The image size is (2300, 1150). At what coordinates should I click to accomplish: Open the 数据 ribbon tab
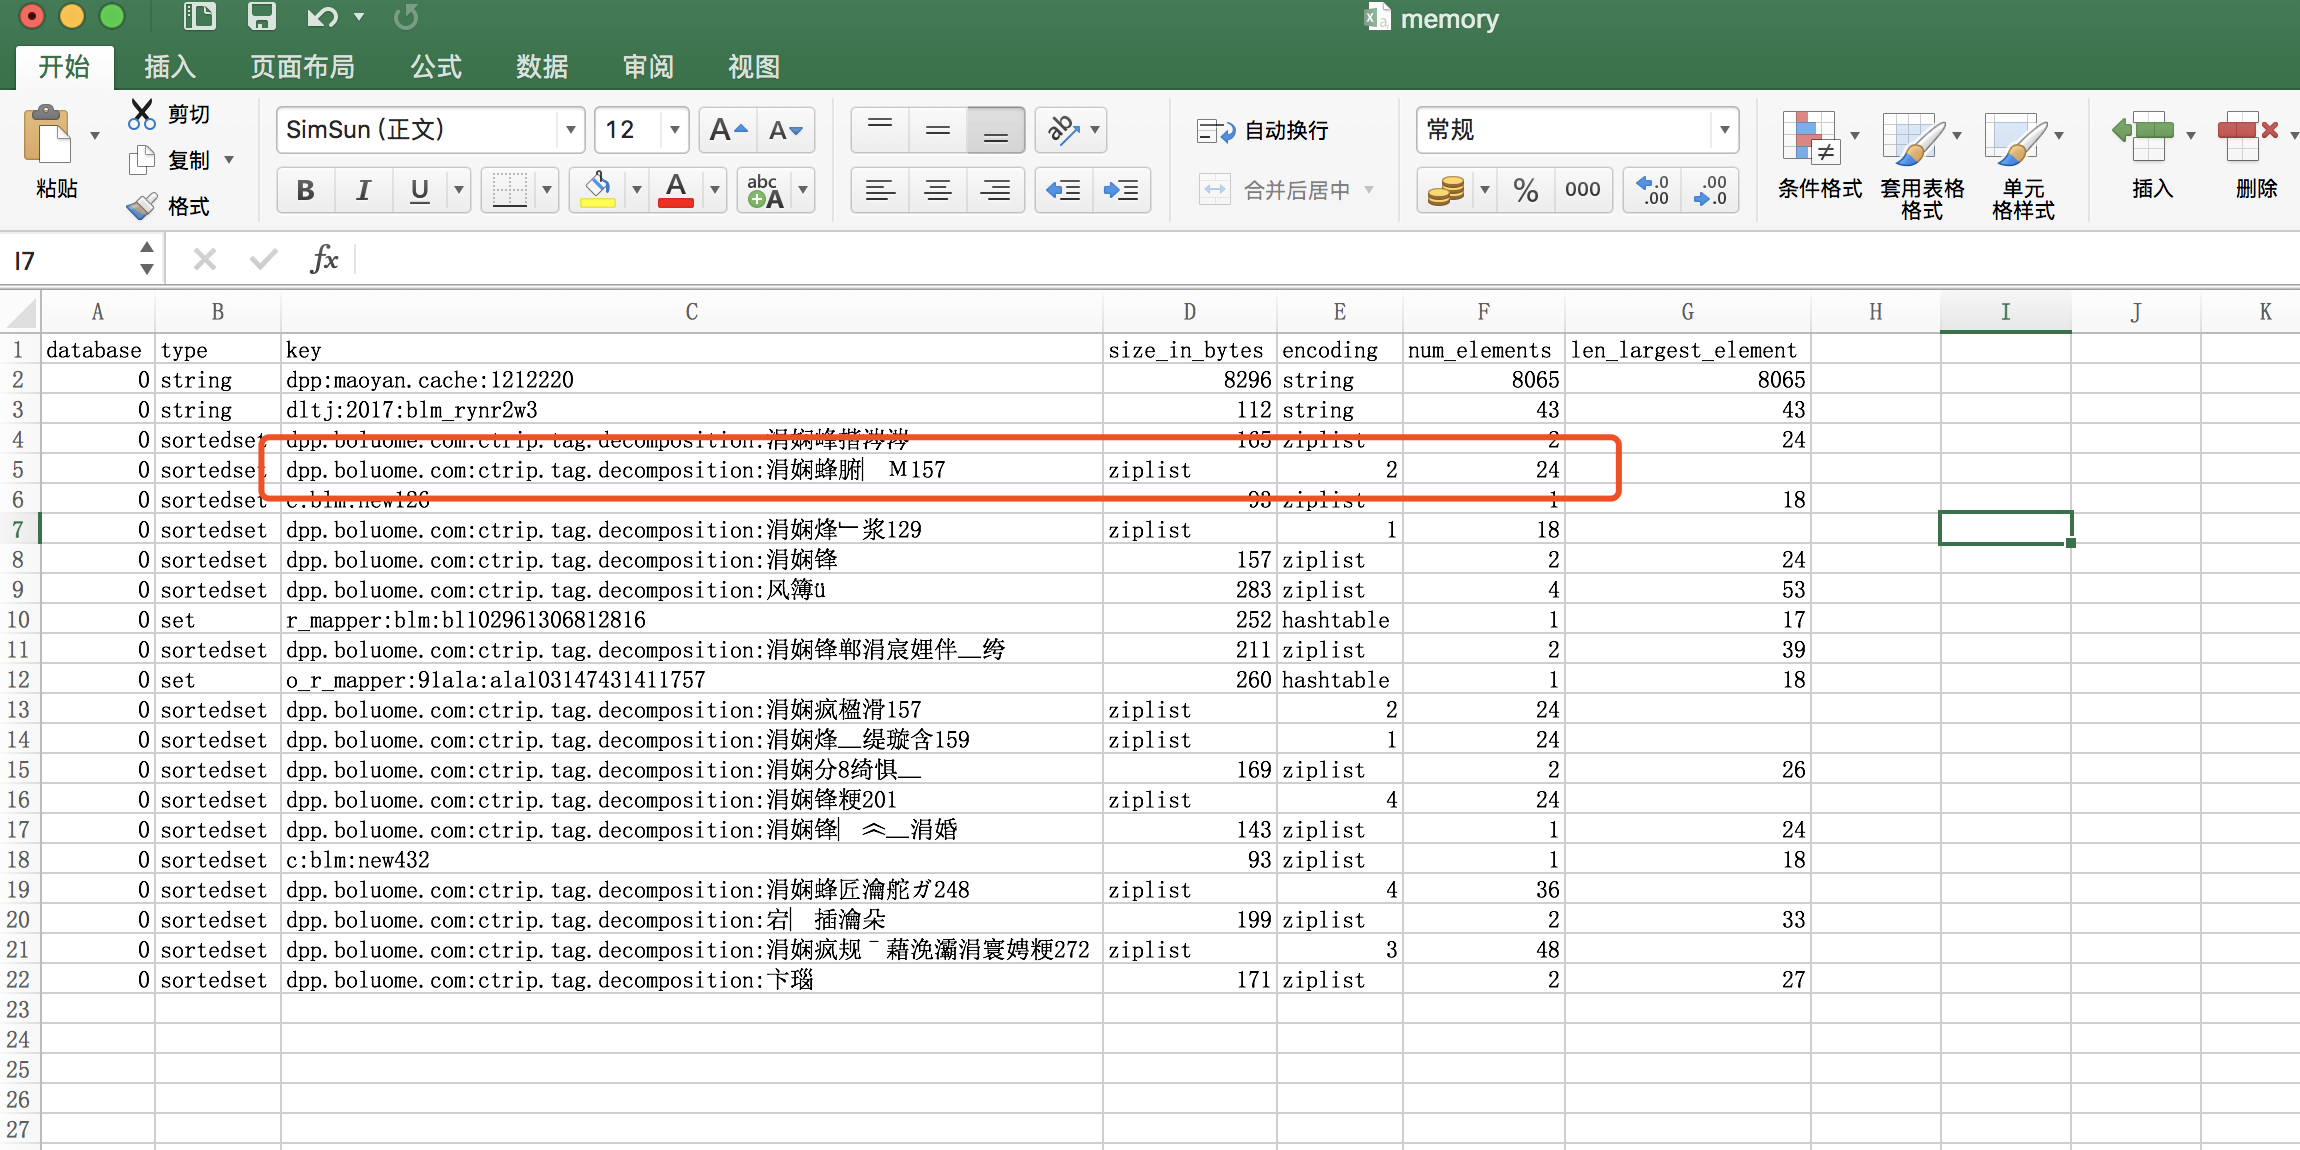click(542, 67)
